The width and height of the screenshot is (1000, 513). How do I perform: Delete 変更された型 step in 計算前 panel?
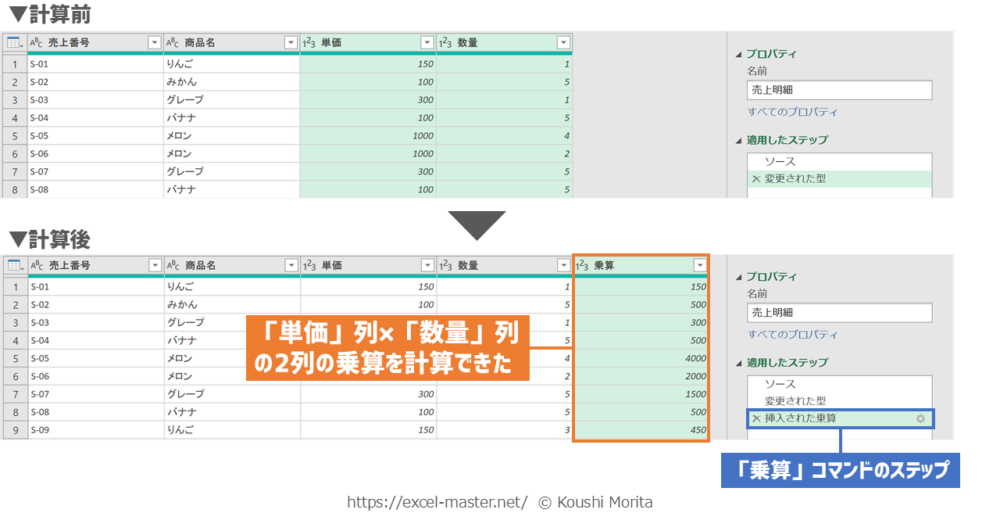pyautogui.click(x=756, y=179)
